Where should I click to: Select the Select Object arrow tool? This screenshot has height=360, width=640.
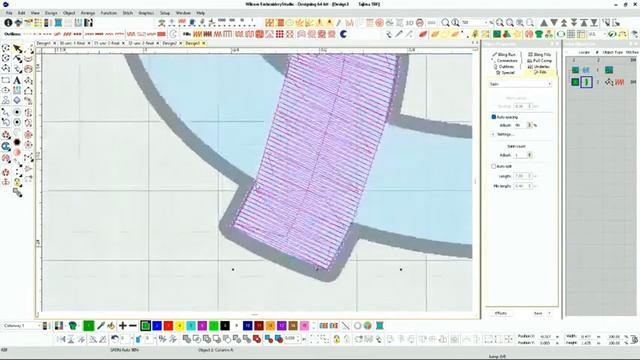[17, 49]
